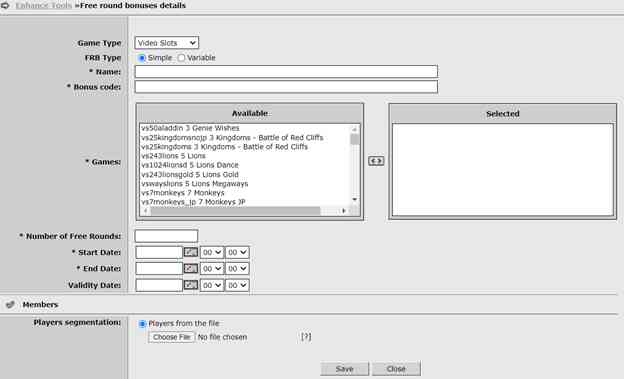624x379 pixels.
Task: Open the Game Type dropdown
Action: point(167,43)
